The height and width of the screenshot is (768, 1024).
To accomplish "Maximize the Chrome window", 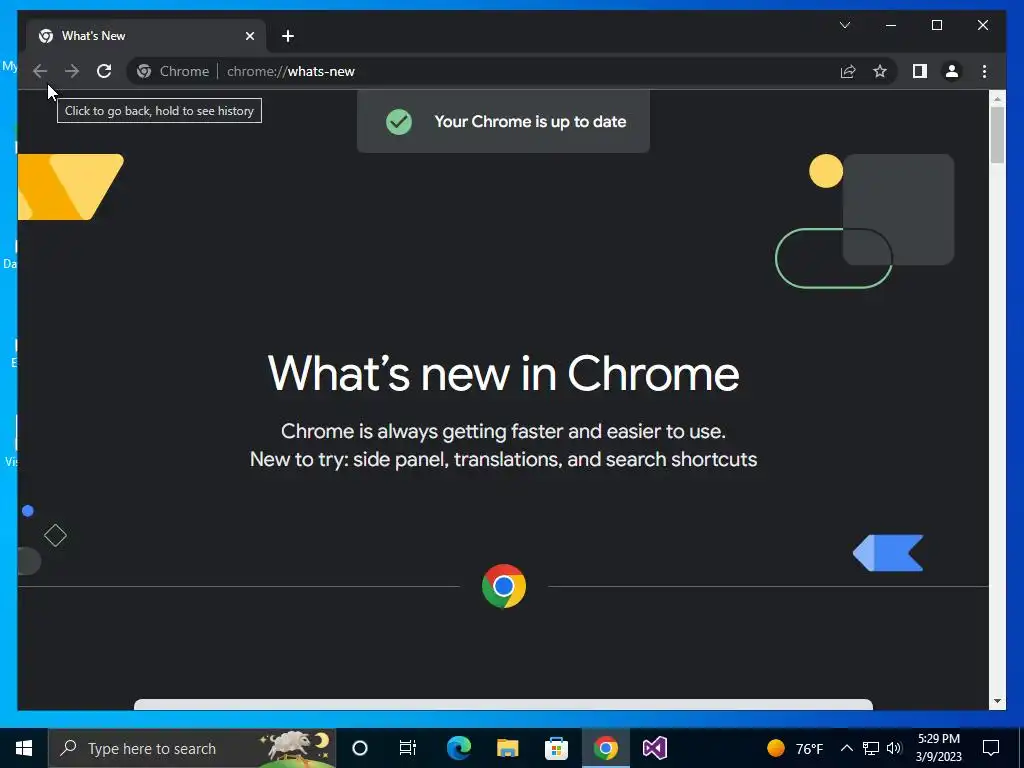I will click(936, 25).
